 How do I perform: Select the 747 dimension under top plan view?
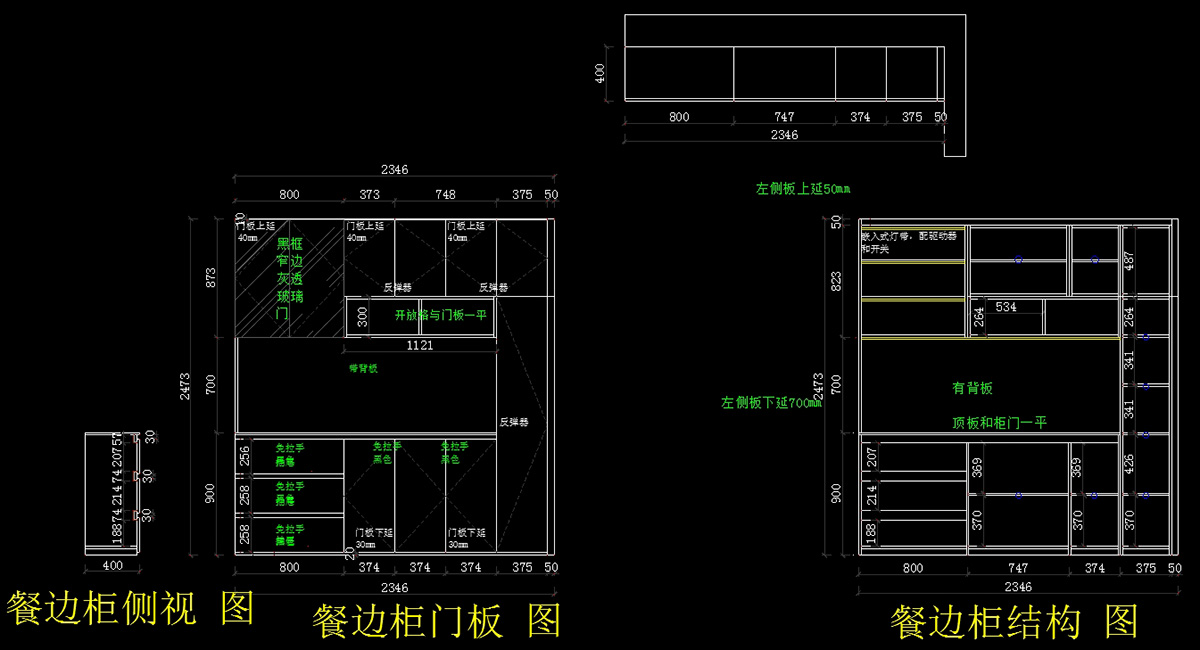pos(784,117)
